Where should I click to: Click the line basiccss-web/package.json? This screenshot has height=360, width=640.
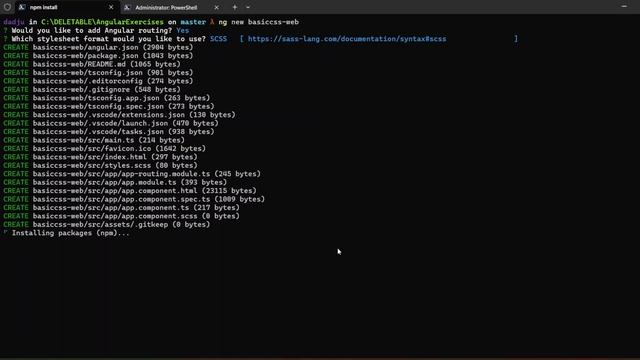tap(98, 56)
